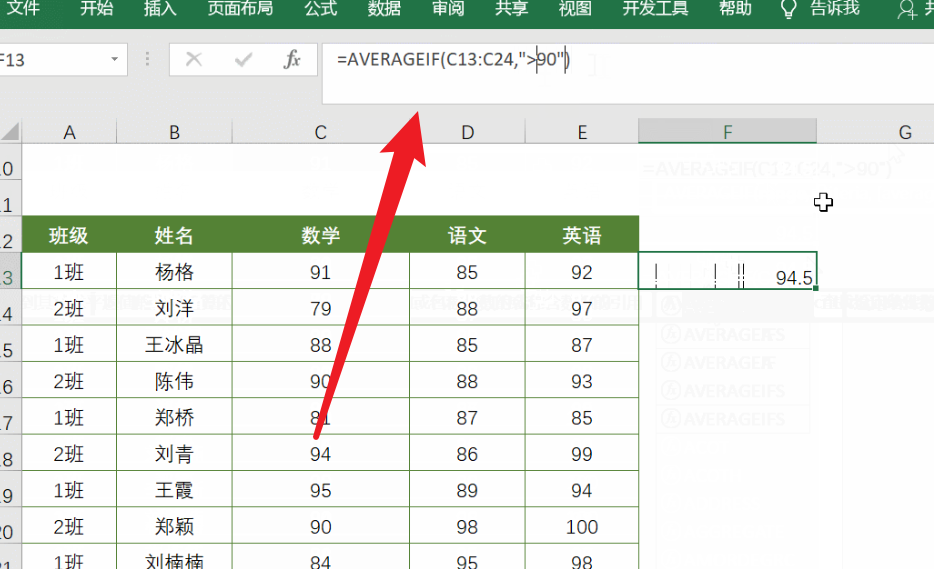934x569 pixels.
Task: Click the name cell 刘青
Action: point(174,453)
